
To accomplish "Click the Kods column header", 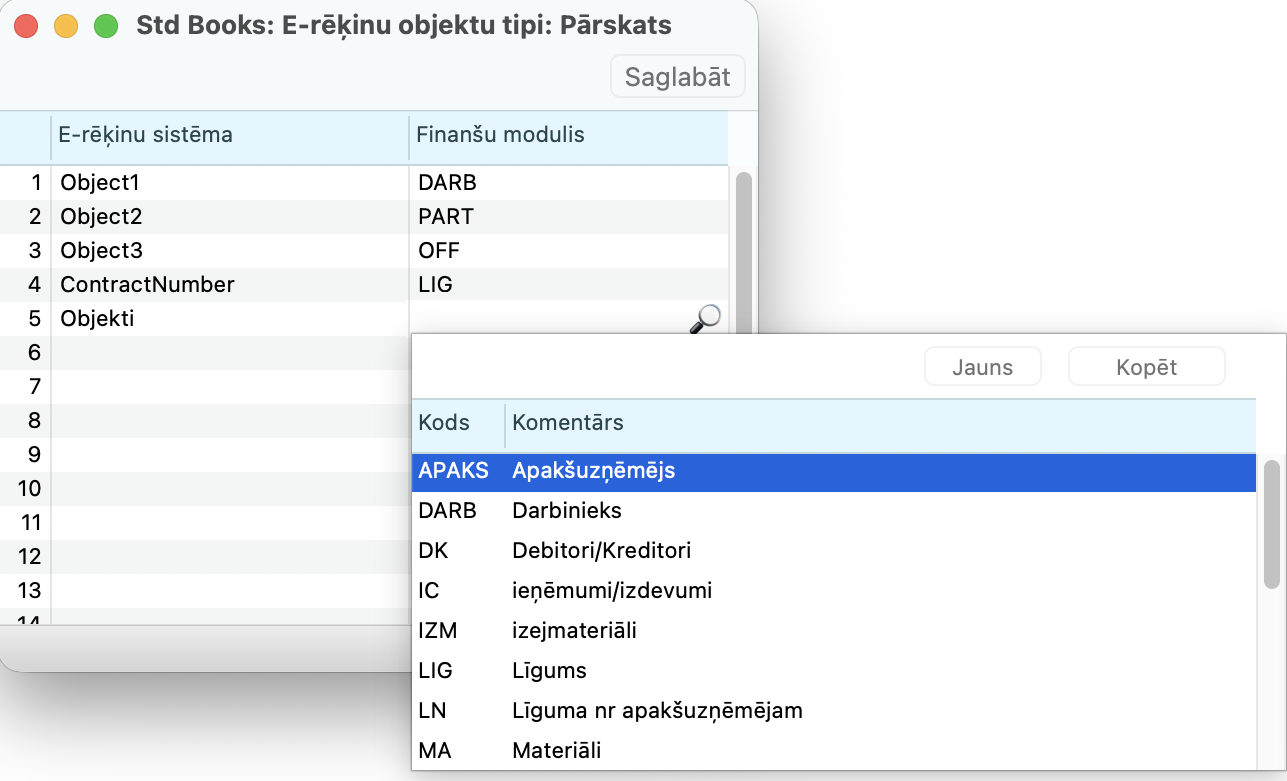I will (x=445, y=423).
